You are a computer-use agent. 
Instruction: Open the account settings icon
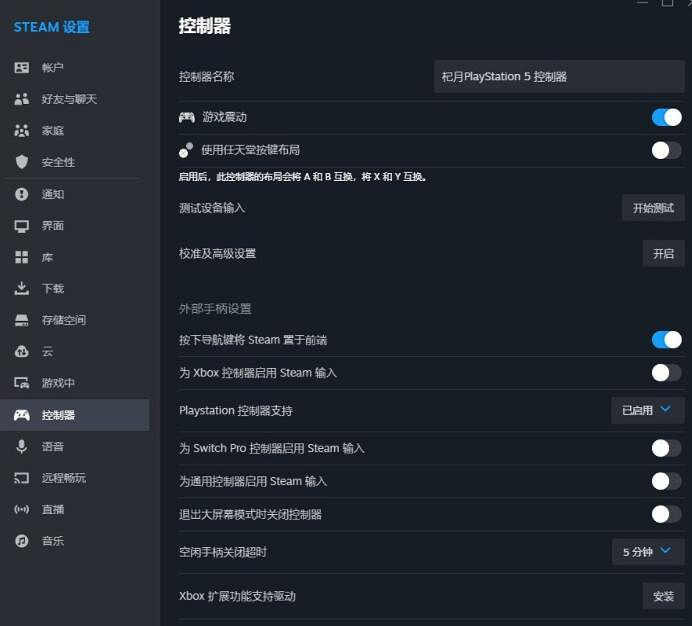22,68
